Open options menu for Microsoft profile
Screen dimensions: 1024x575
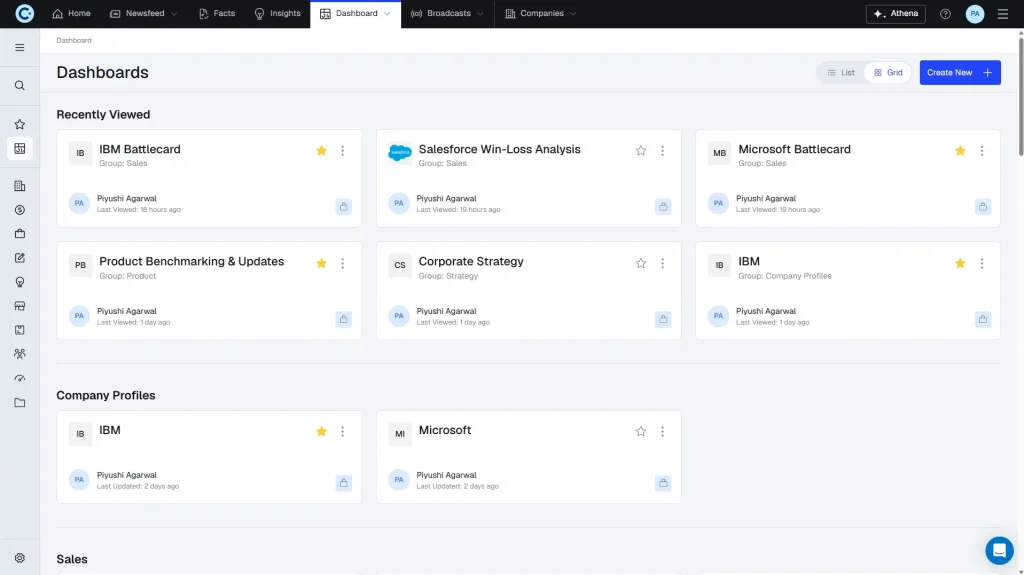tap(662, 431)
